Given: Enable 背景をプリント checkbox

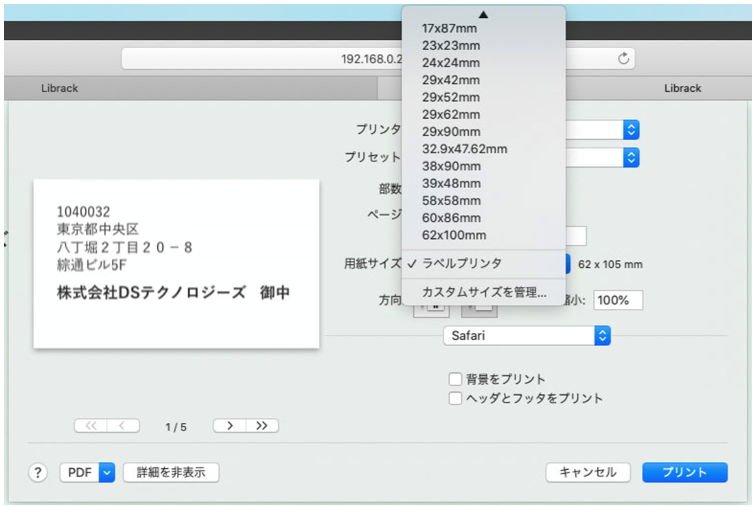Looking at the screenshot, I should 455,379.
